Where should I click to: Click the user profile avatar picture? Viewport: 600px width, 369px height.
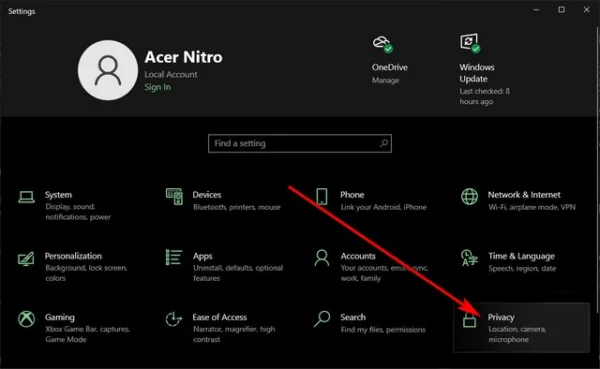108,70
